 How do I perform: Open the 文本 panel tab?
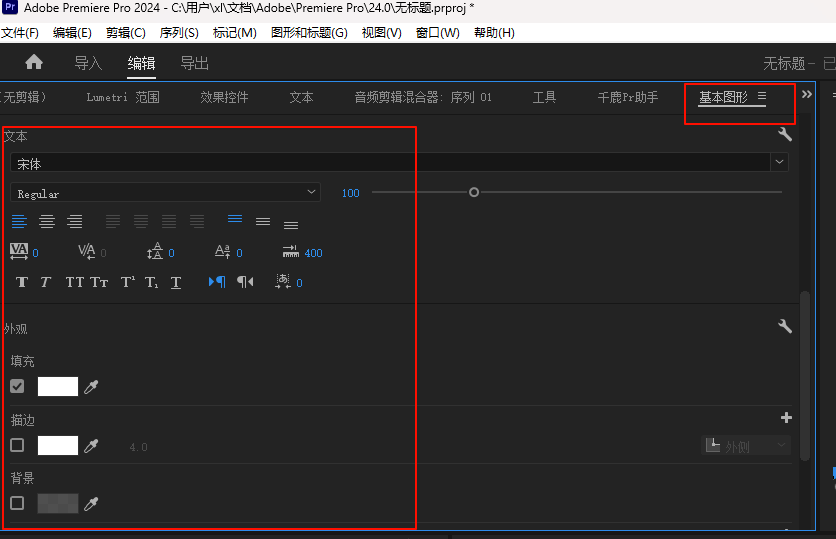[301, 97]
